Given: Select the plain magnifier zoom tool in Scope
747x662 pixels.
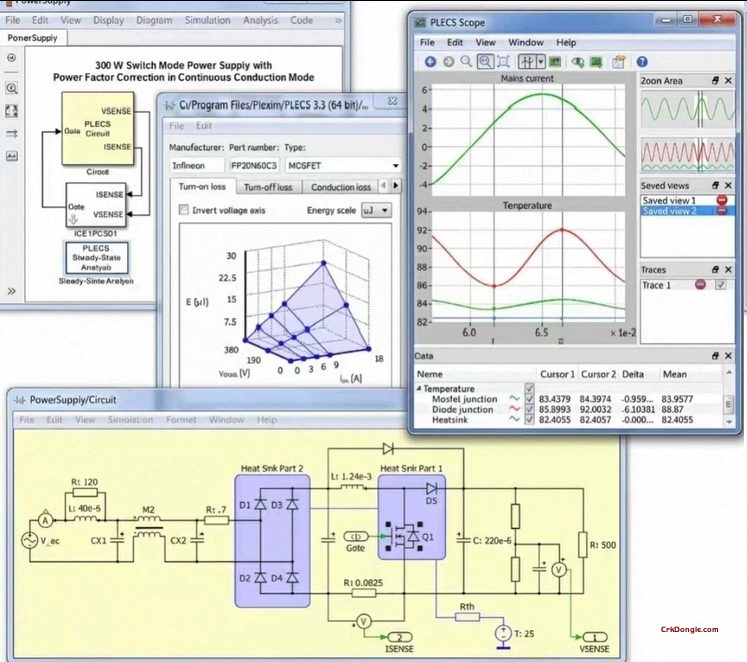Looking at the screenshot, I should pos(466,61).
